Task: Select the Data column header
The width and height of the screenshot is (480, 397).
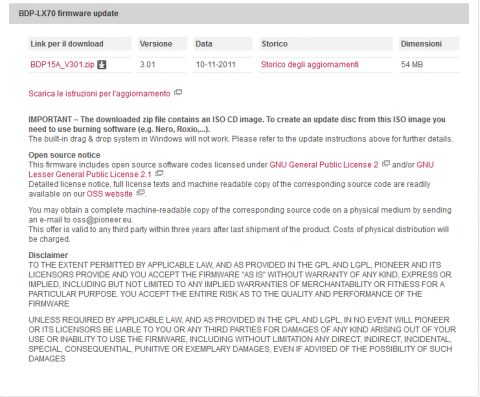Action: coord(223,44)
